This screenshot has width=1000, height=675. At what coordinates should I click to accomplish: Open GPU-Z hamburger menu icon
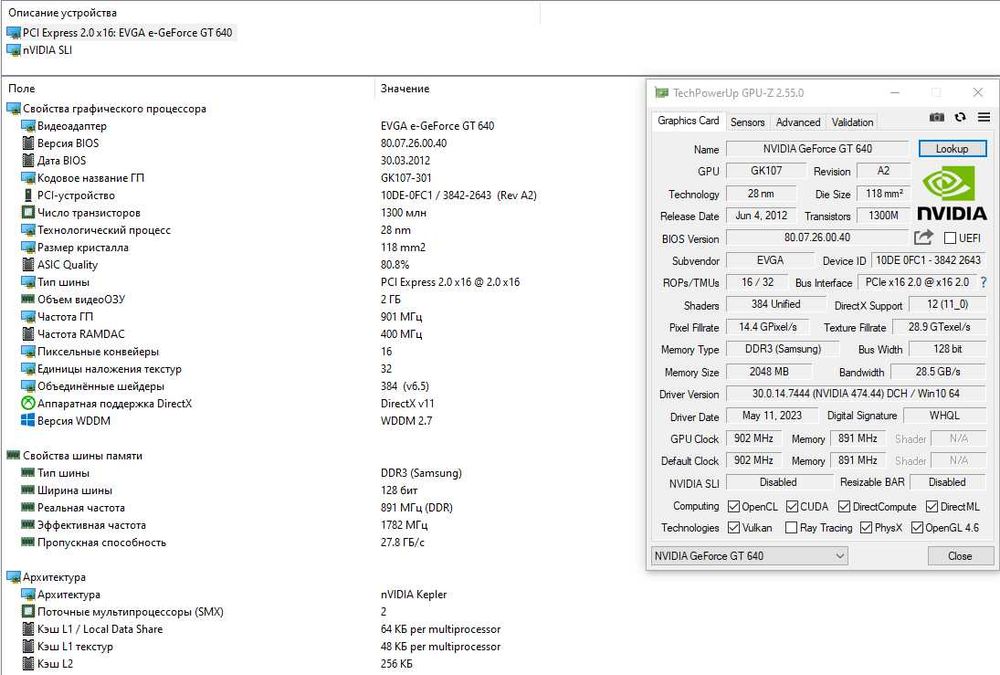pyautogui.click(x=984, y=117)
